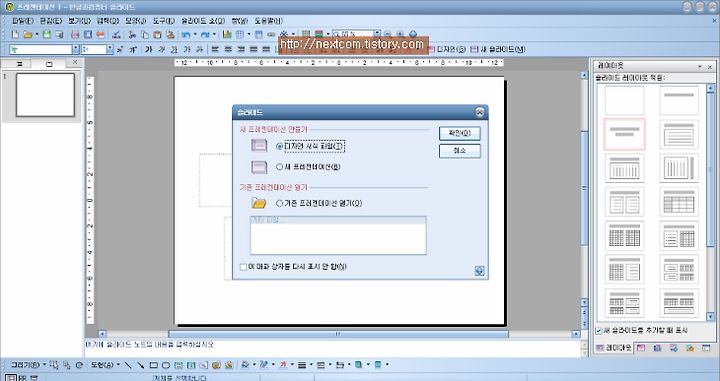This screenshot has width=720, height=381.
Task: Click the horizontal scrollbar under the slide editor
Action: [x=338, y=334]
